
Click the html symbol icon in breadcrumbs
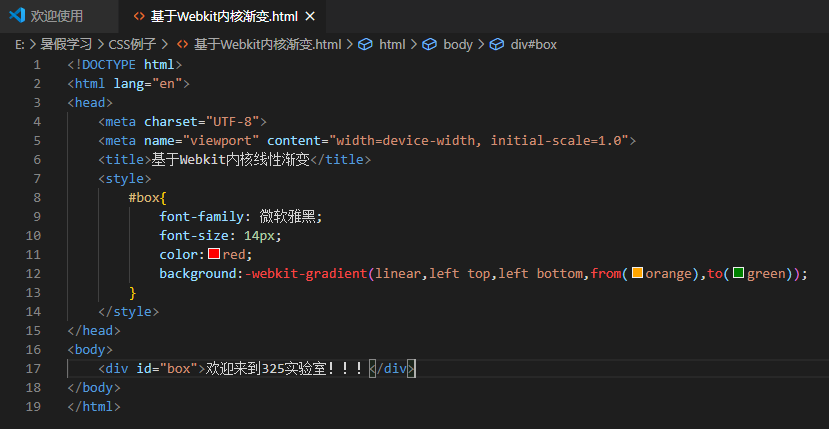[365, 45]
